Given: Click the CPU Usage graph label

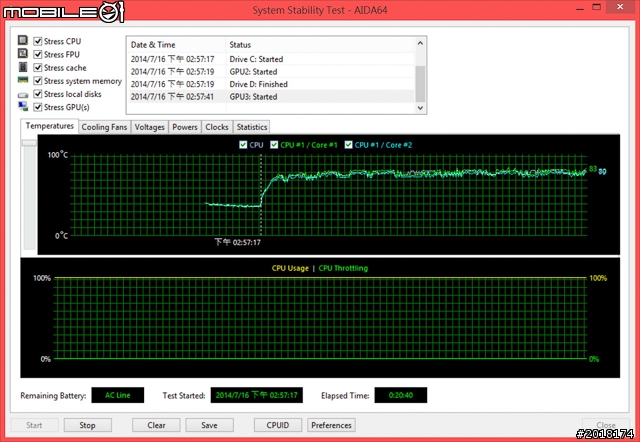Looking at the screenshot, I should (290, 268).
